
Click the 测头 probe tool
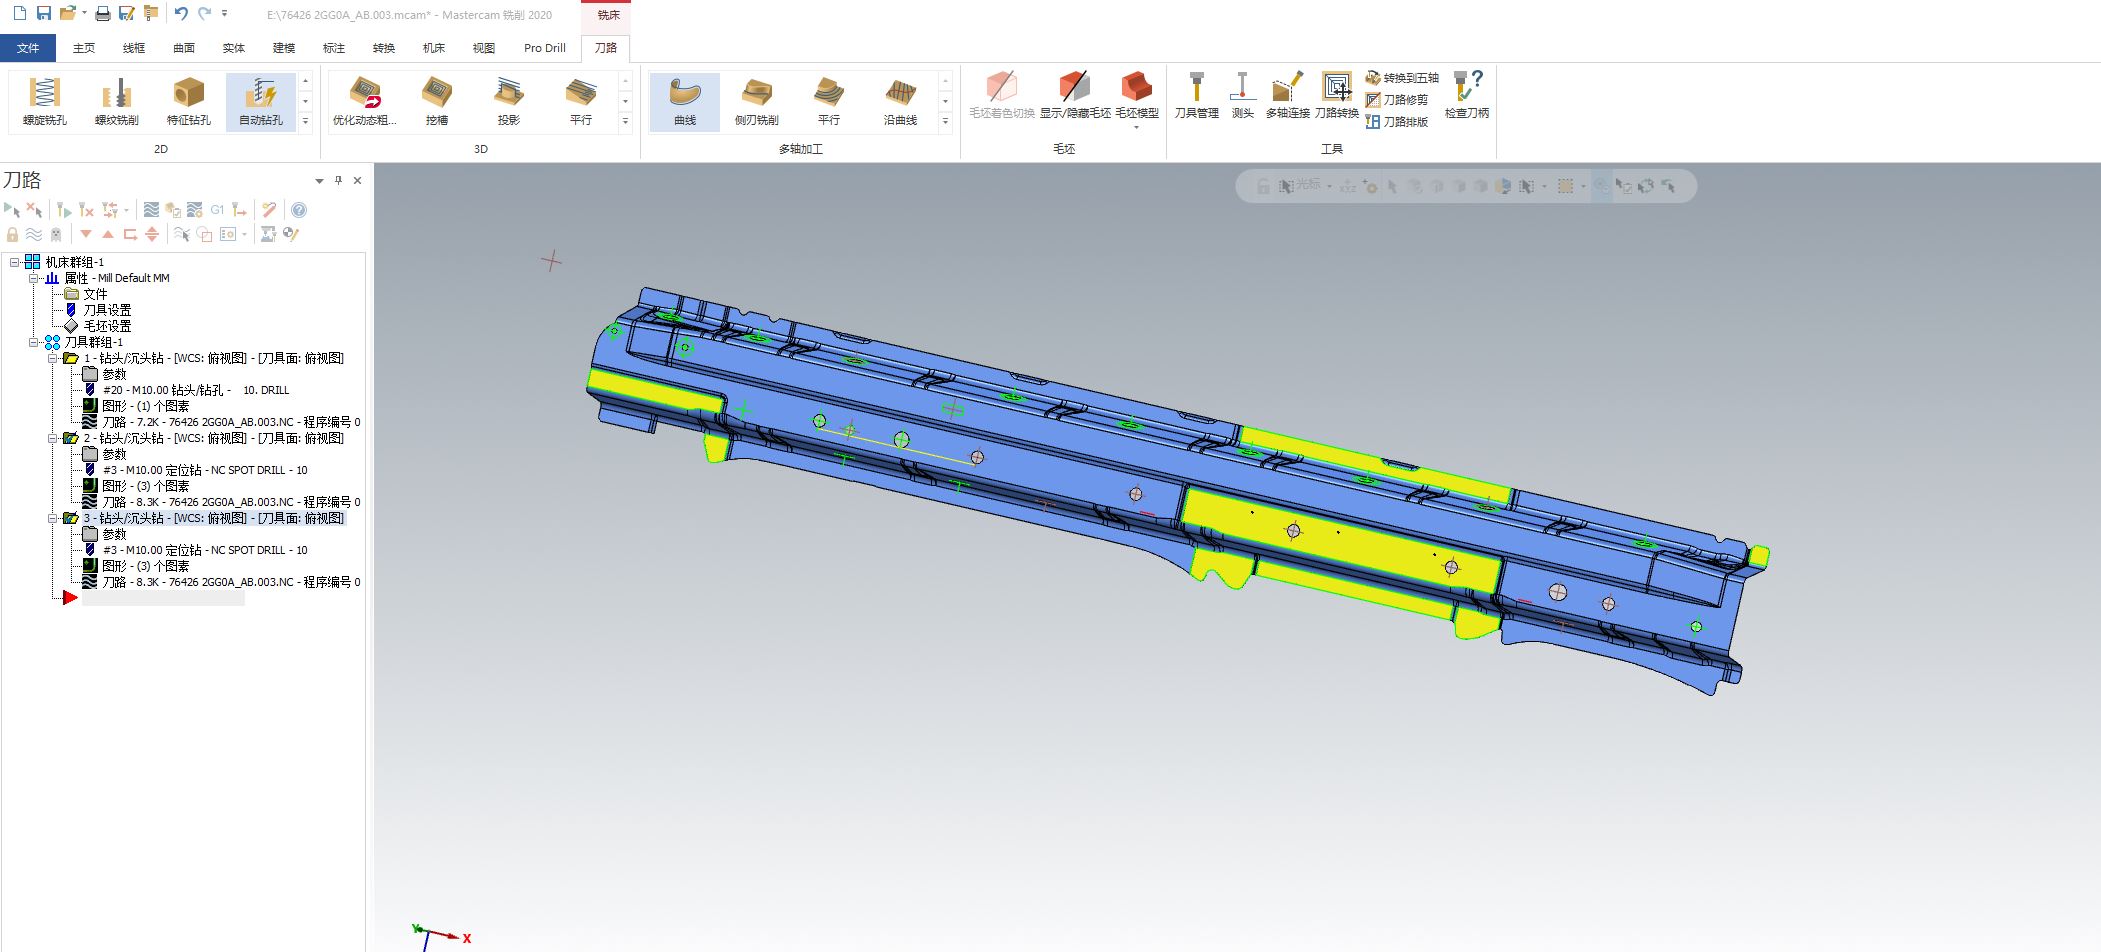pyautogui.click(x=1243, y=96)
